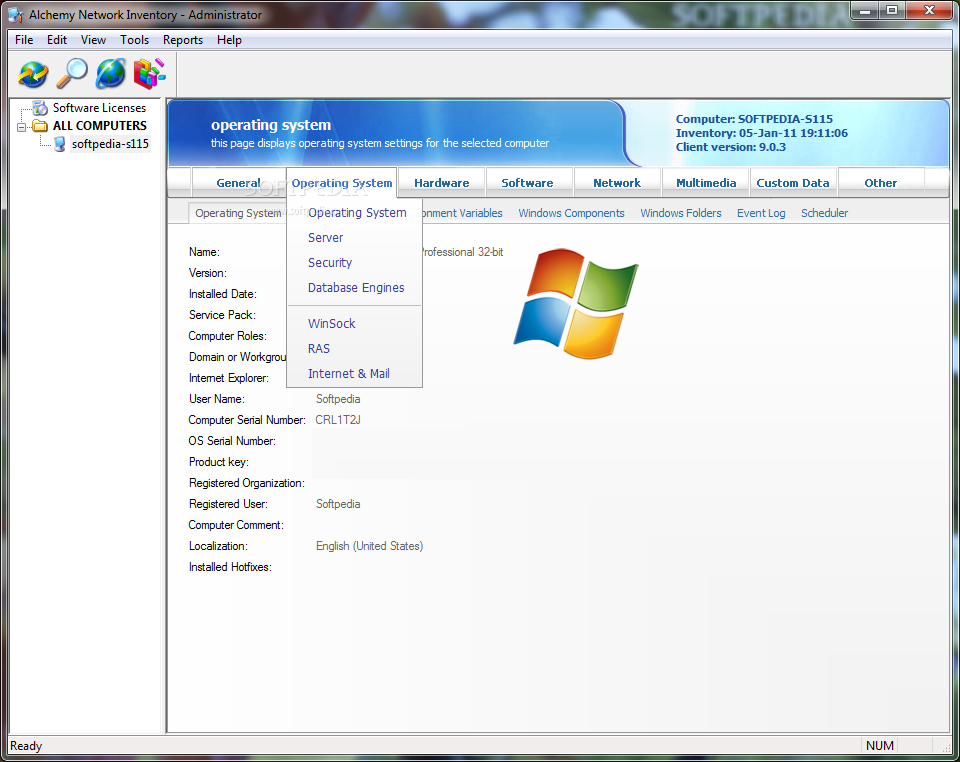The height and width of the screenshot is (762, 960).
Task: Collapse the ALL COMPUTERS tree node
Action: [22, 127]
